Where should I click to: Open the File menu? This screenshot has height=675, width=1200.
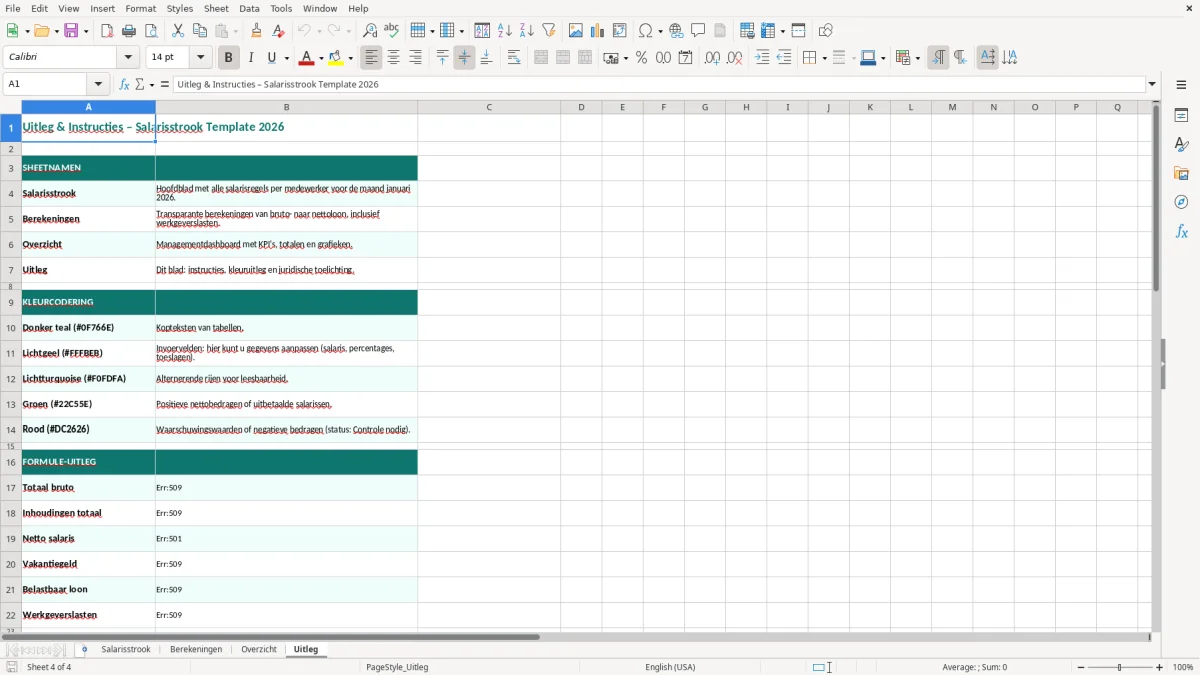tap(12, 8)
